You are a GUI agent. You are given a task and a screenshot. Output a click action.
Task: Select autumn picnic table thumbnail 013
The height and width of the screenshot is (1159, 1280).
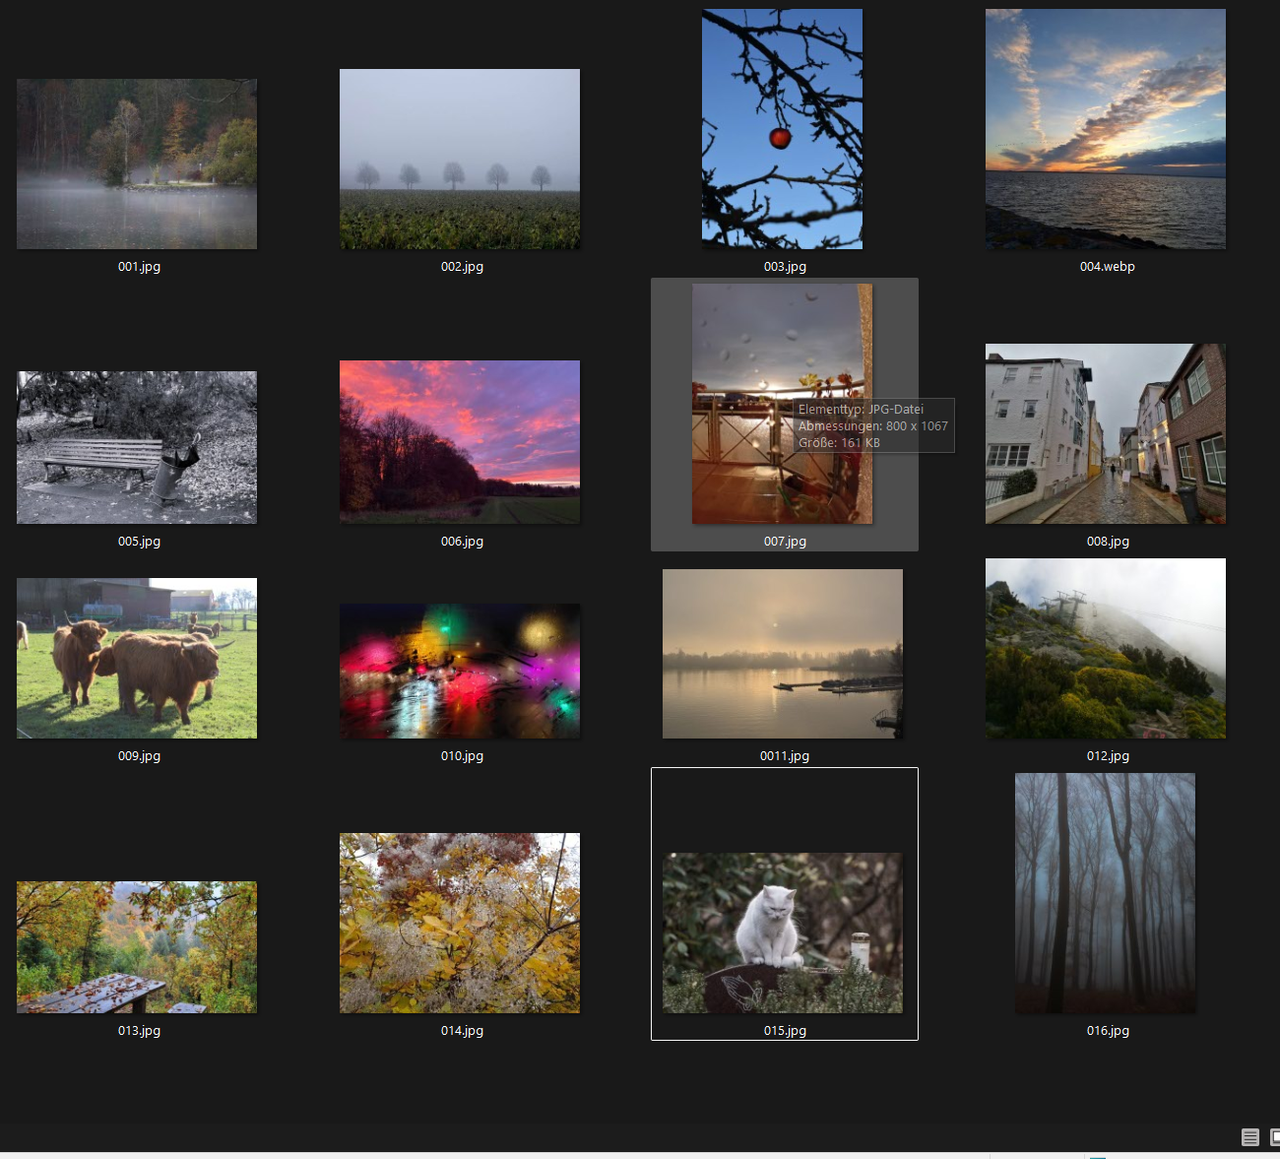click(x=137, y=947)
